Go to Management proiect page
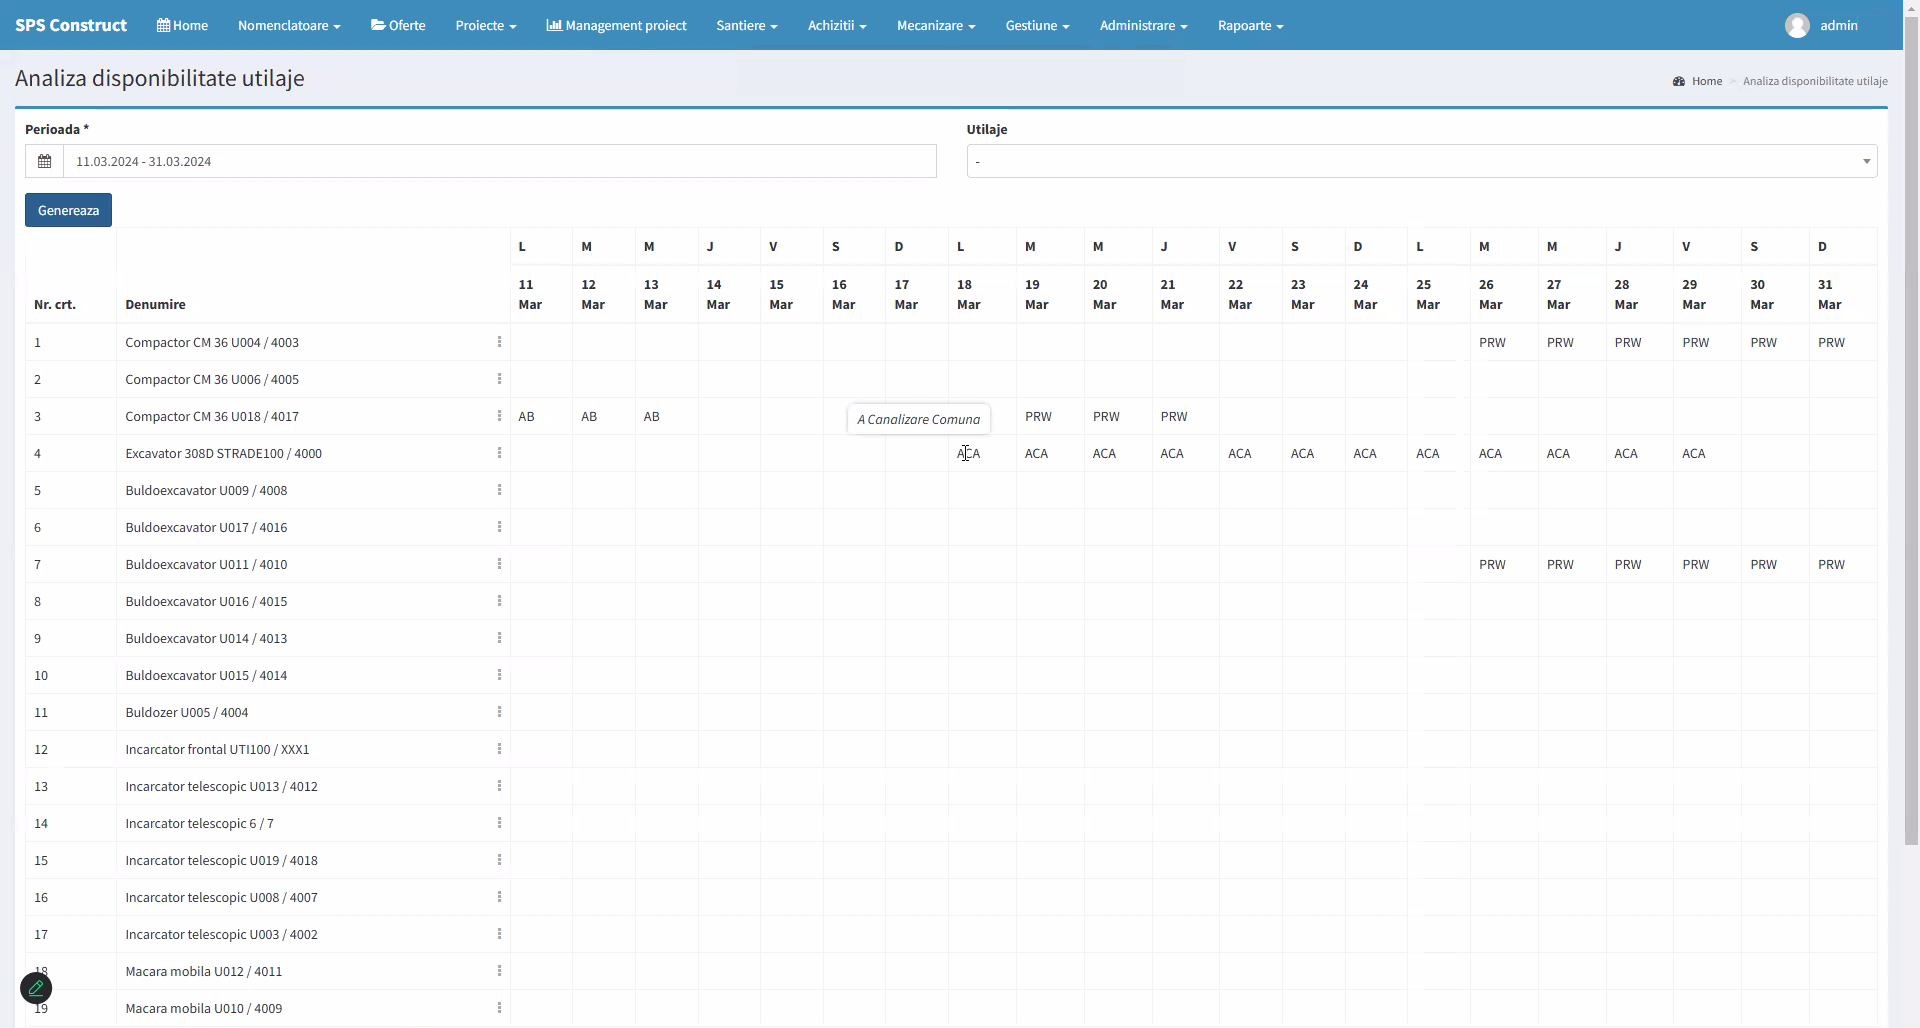1920x1028 pixels. point(616,25)
